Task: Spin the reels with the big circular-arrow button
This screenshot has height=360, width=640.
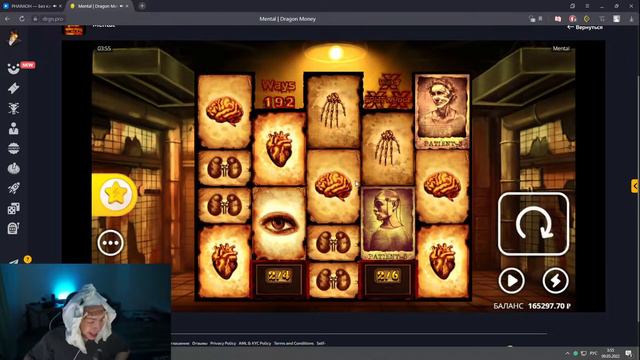Action: click(x=533, y=224)
